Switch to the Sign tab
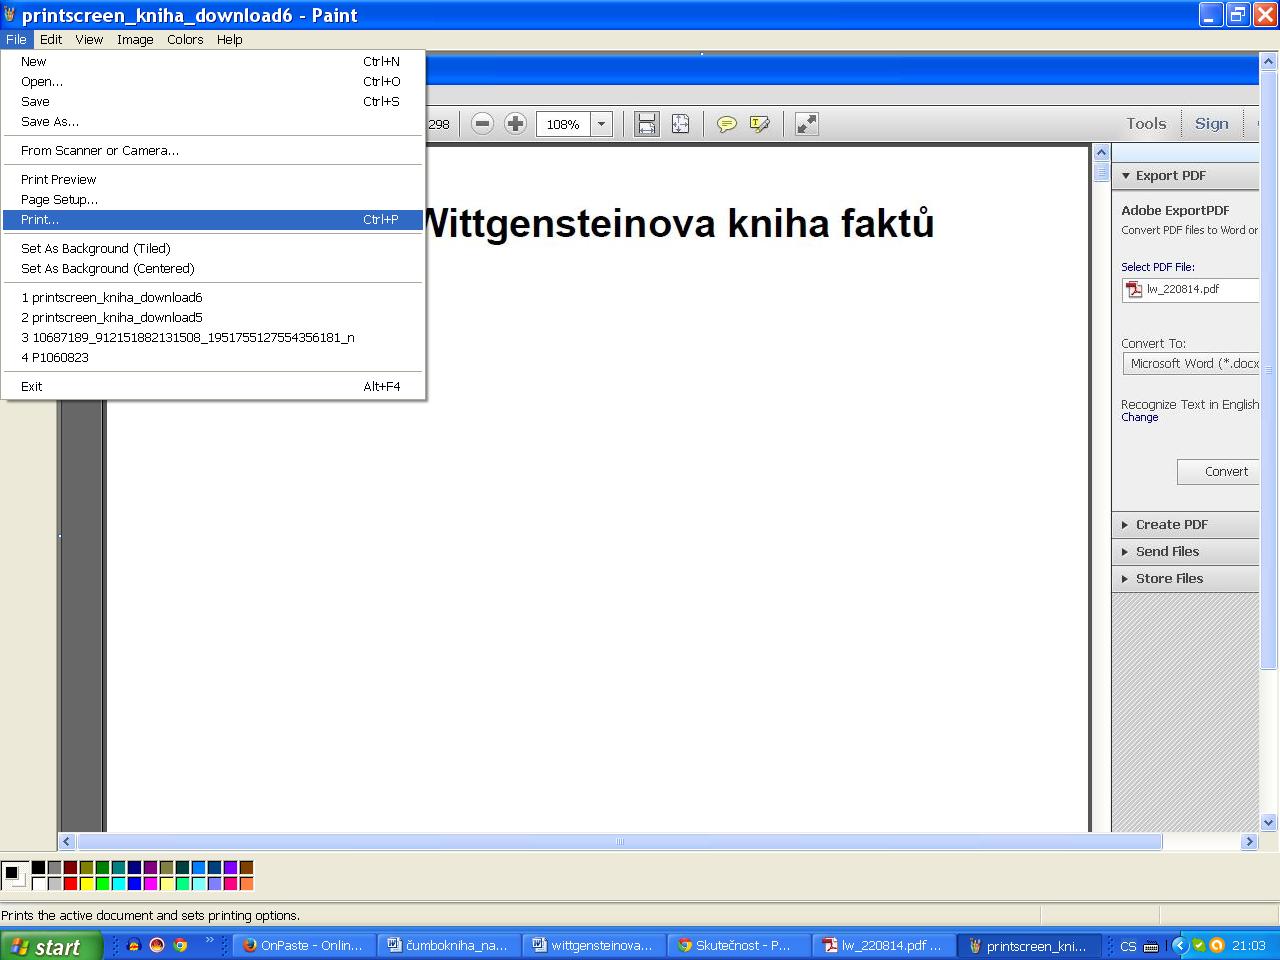Viewport: 1280px width, 960px height. pyautogui.click(x=1211, y=123)
